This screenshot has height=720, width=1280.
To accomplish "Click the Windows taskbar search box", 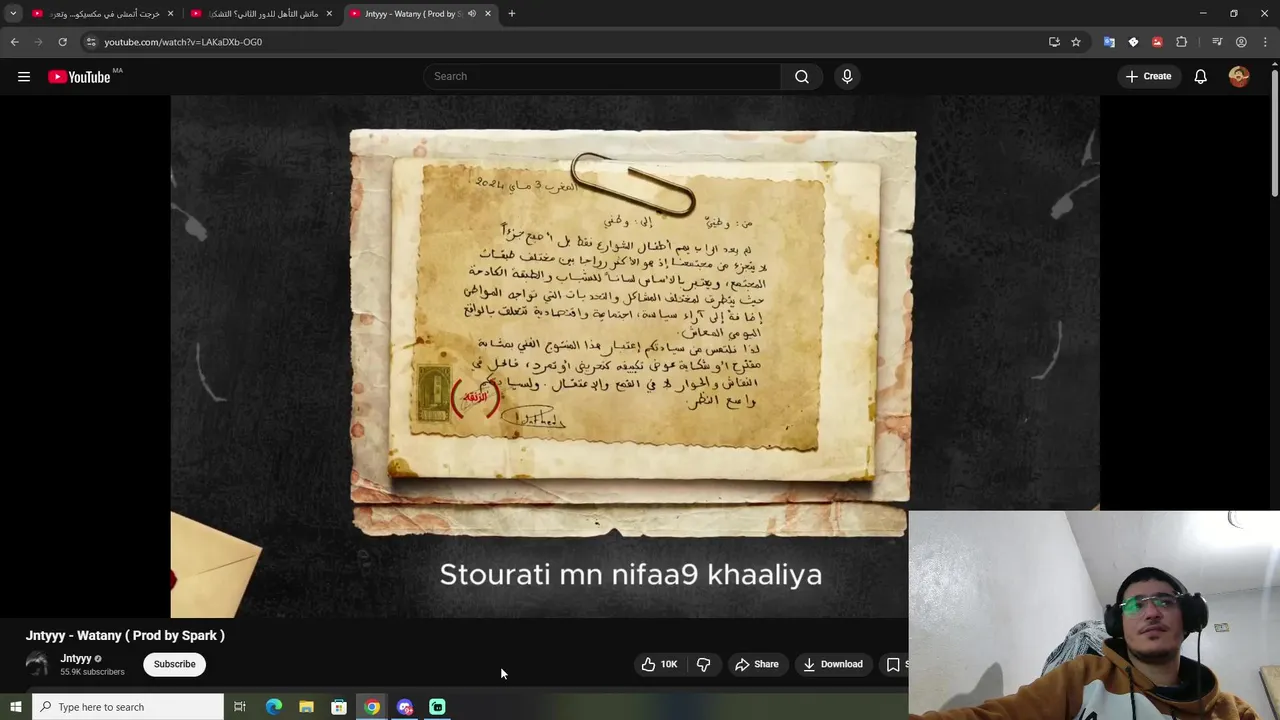I will click(x=128, y=707).
